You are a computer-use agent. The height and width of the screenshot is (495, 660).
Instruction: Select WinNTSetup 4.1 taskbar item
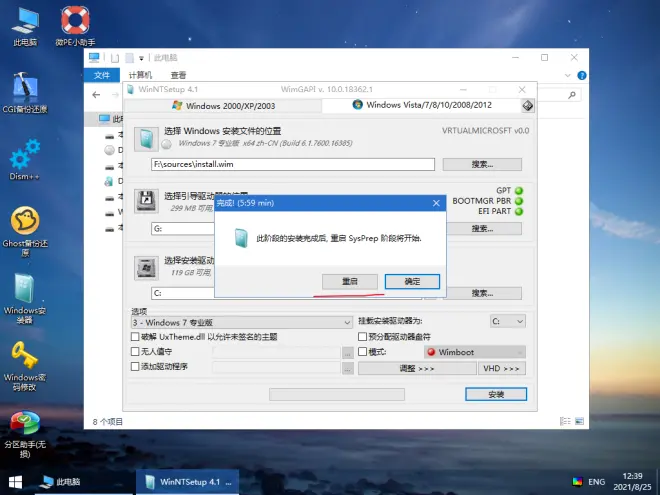click(x=188, y=482)
